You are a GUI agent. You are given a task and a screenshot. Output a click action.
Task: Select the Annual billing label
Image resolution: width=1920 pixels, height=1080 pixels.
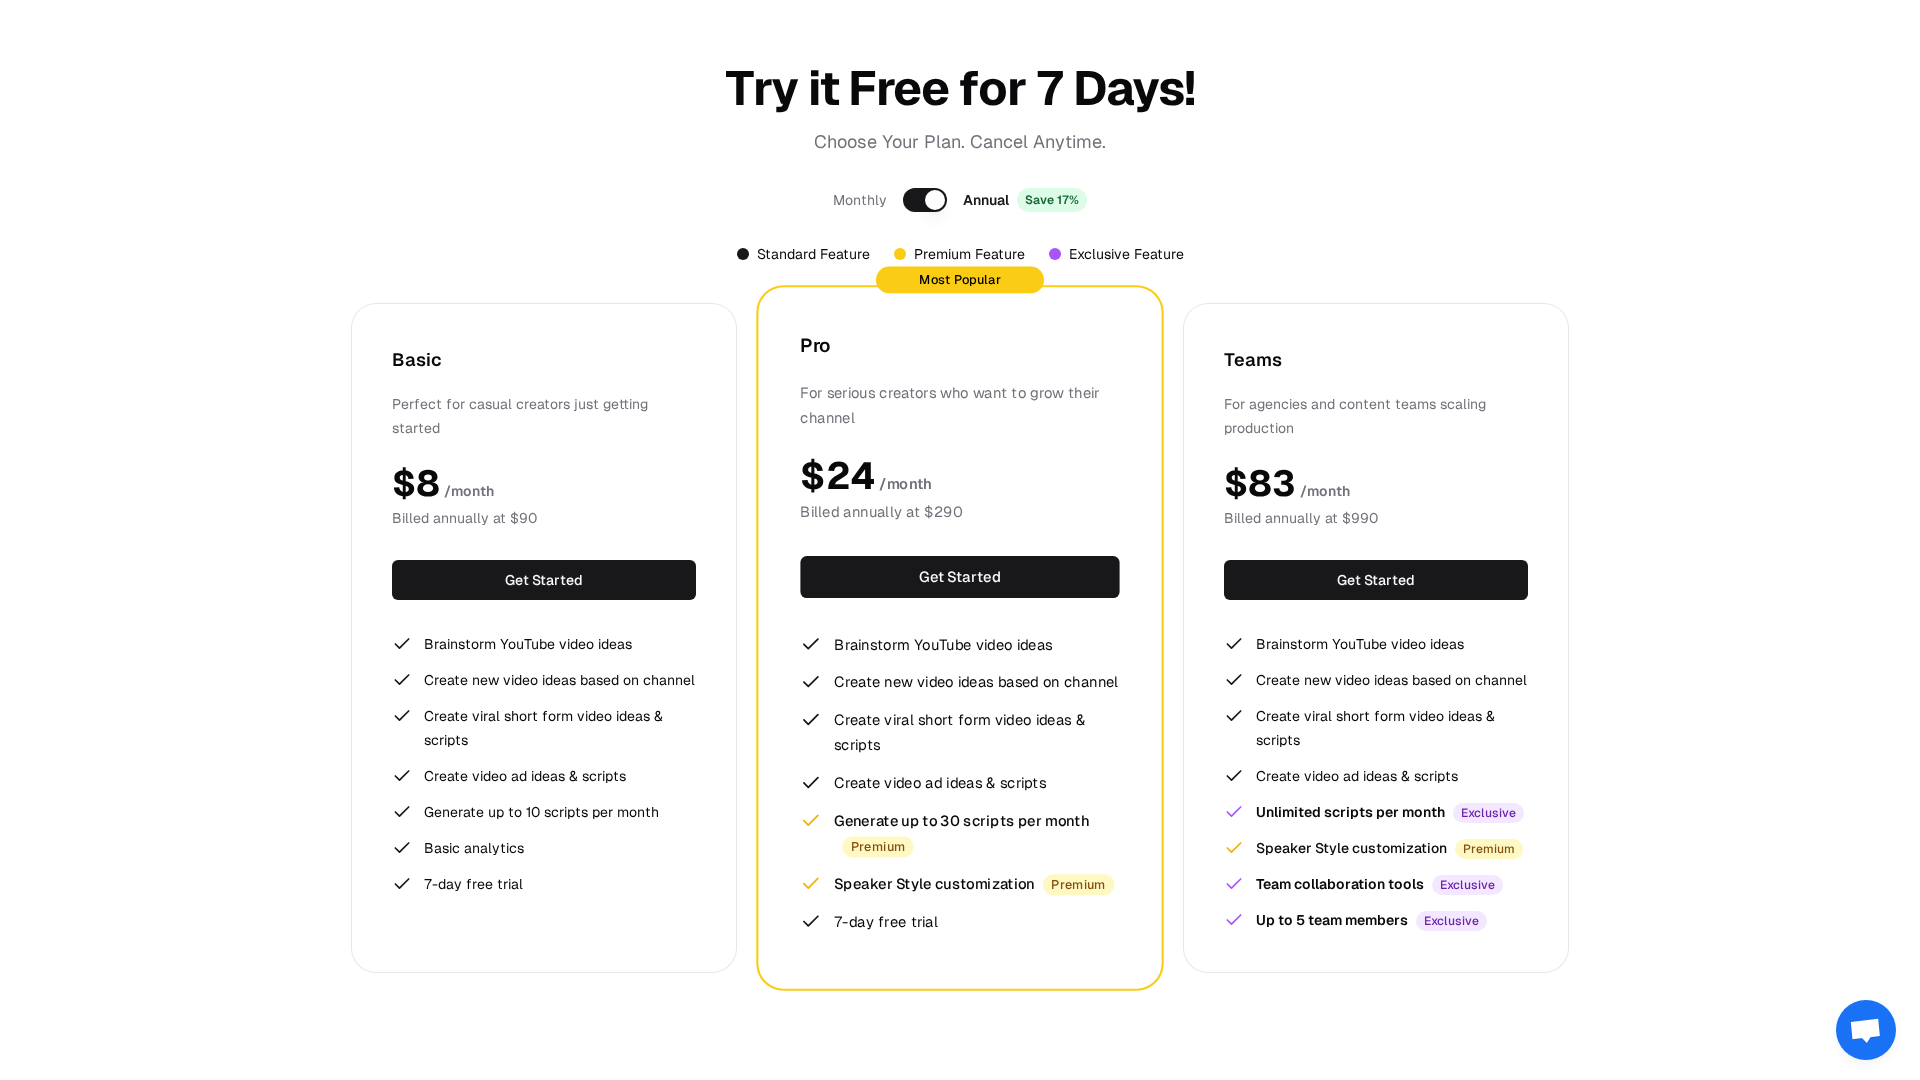click(x=985, y=200)
